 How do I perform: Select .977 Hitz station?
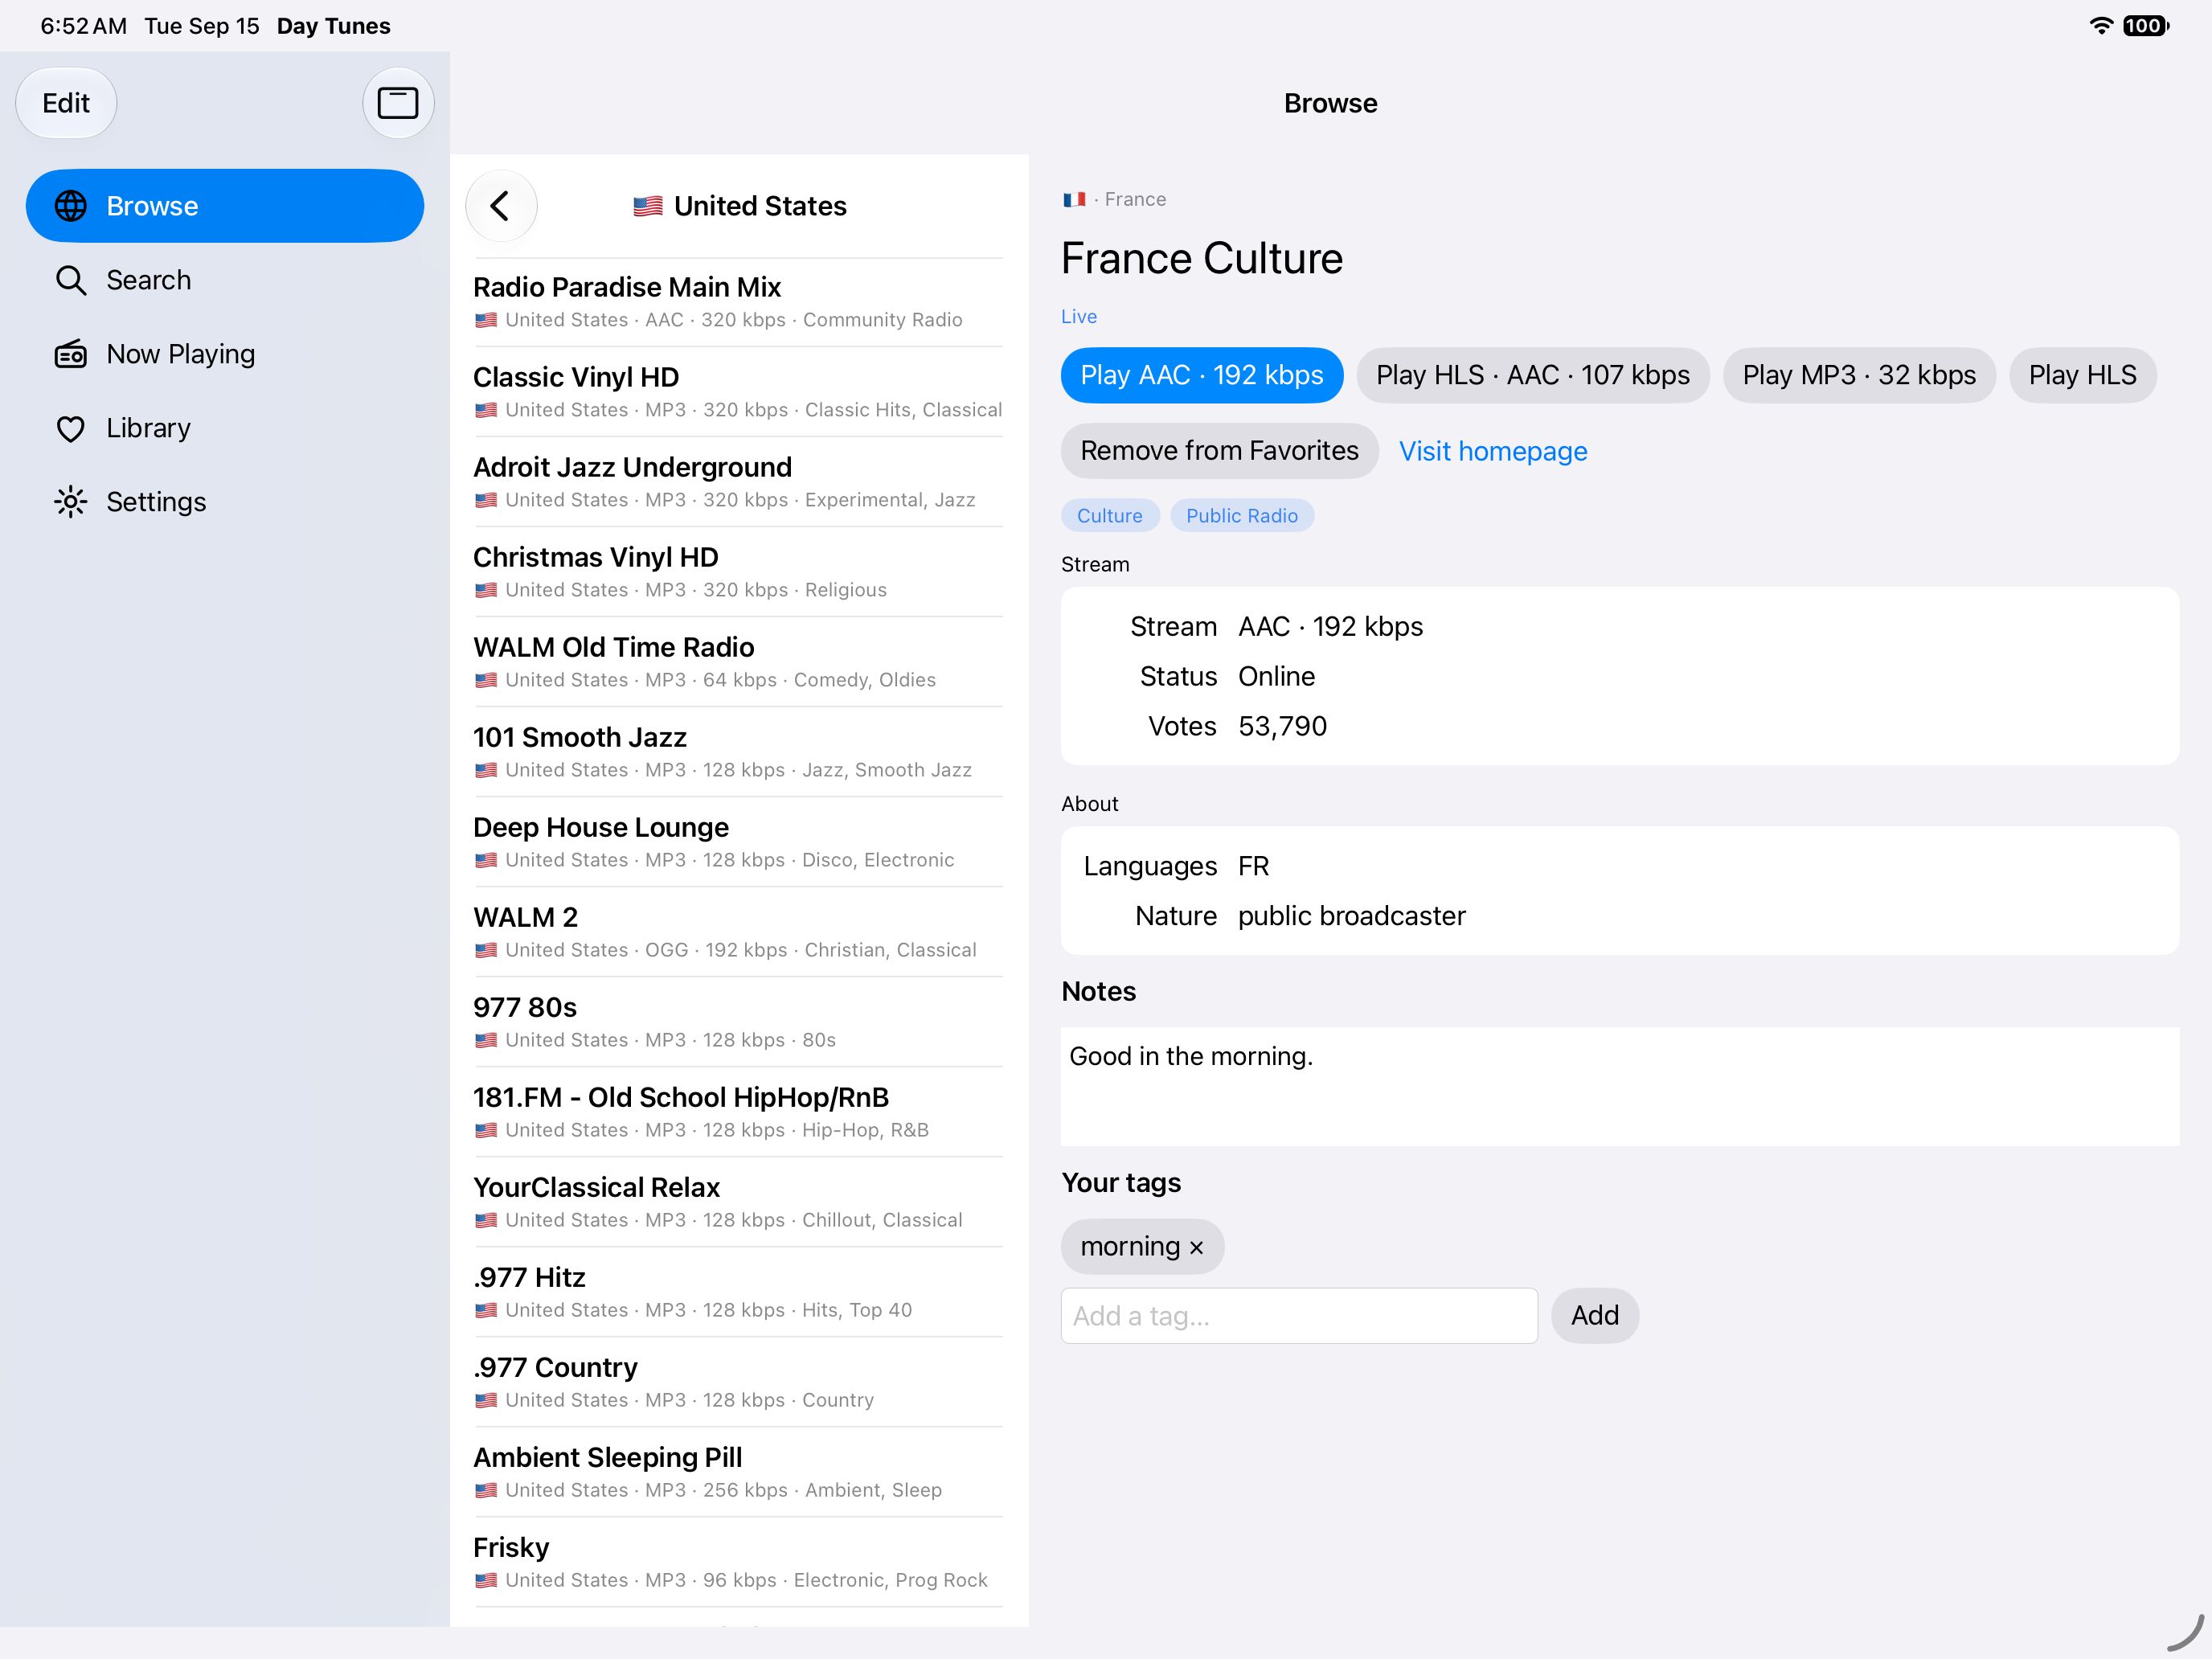point(738,1292)
